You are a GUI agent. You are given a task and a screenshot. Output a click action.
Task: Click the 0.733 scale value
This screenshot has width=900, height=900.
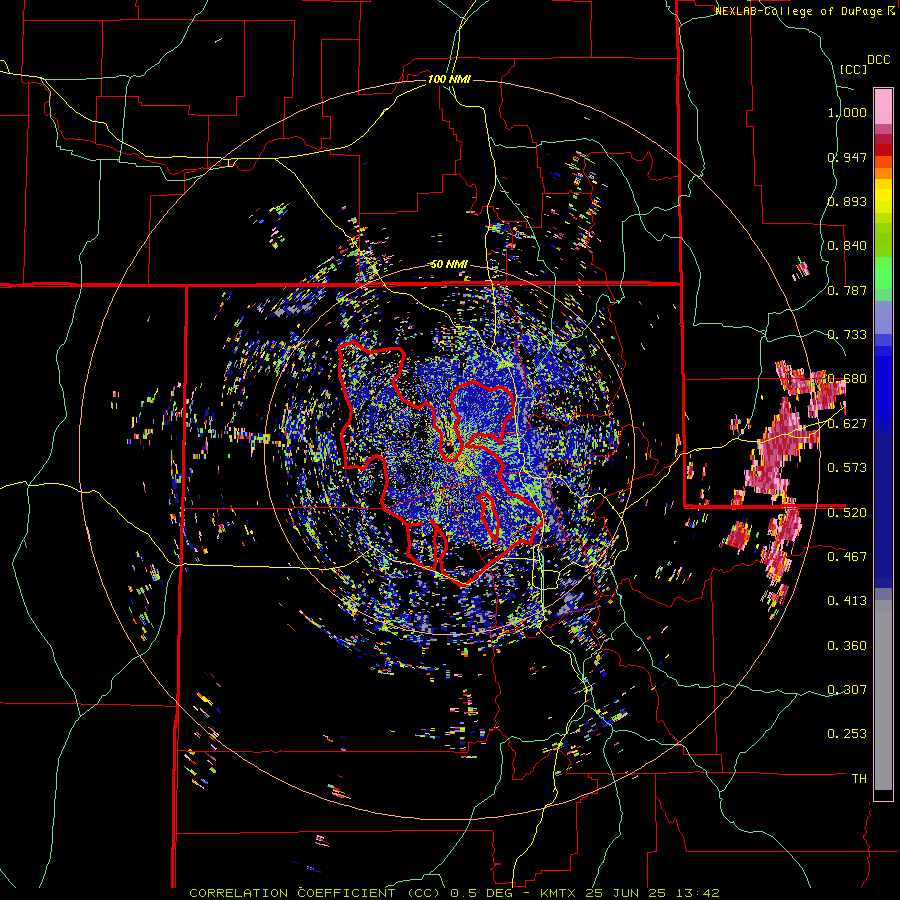(x=847, y=335)
